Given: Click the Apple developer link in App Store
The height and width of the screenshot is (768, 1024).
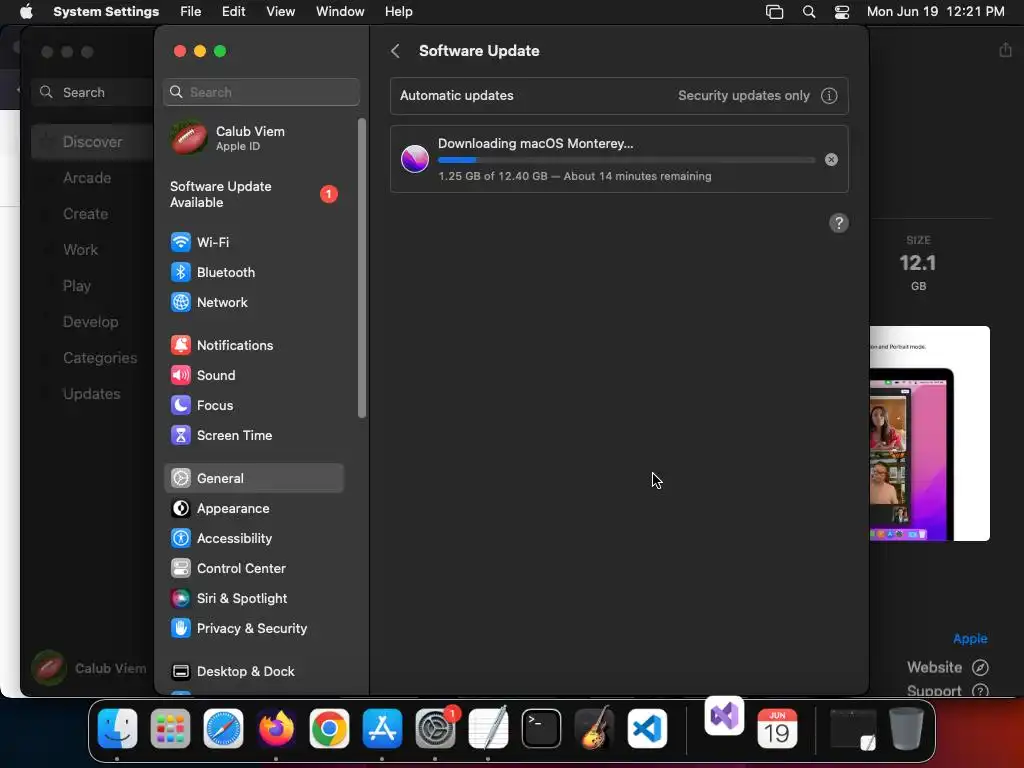Looking at the screenshot, I should [x=970, y=639].
